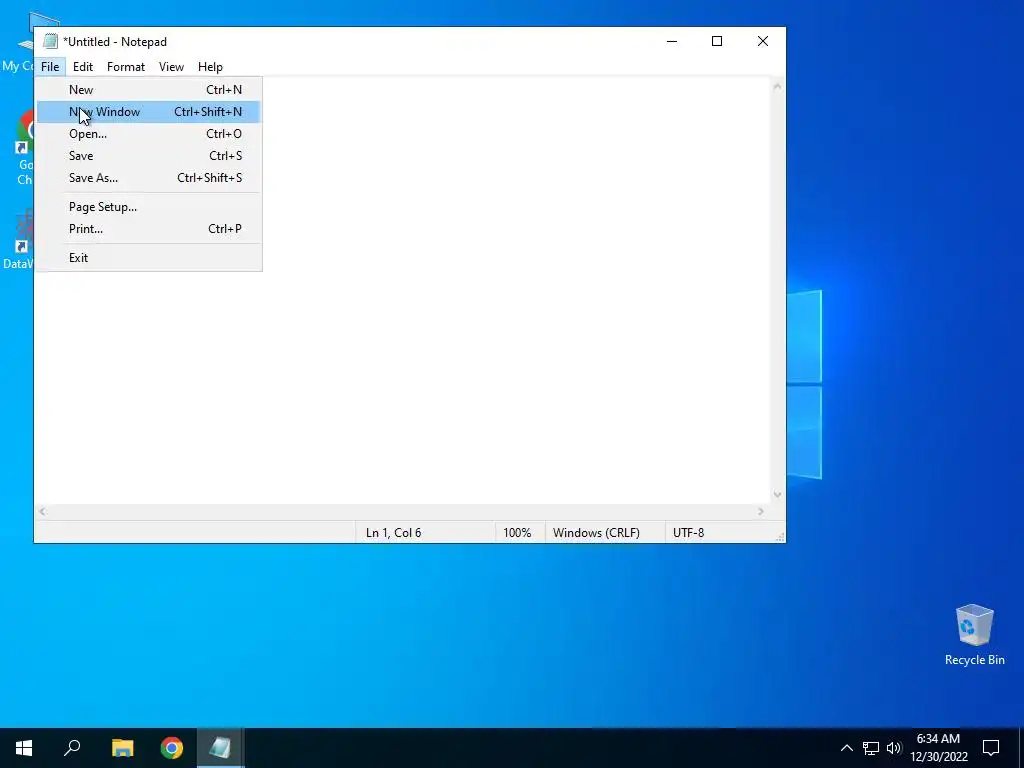Image resolution: width=1024 pixels, height=768 pixels.
Task: Launch Google Chrome from taskbar
Action: [172, 748]
